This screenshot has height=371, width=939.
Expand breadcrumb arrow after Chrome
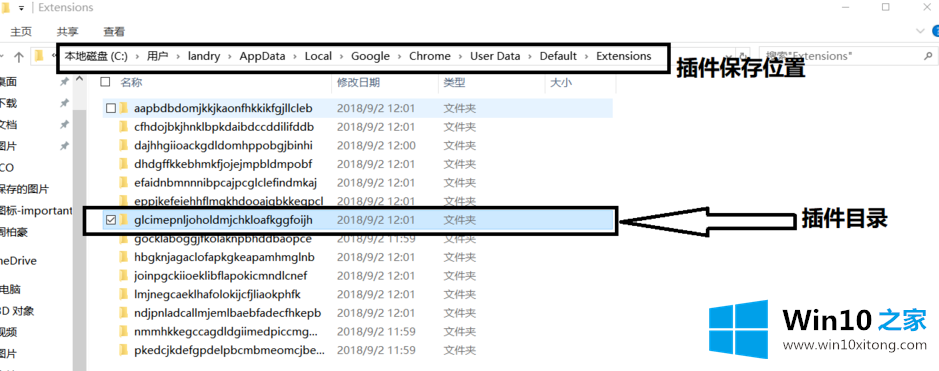click(461, 56)
